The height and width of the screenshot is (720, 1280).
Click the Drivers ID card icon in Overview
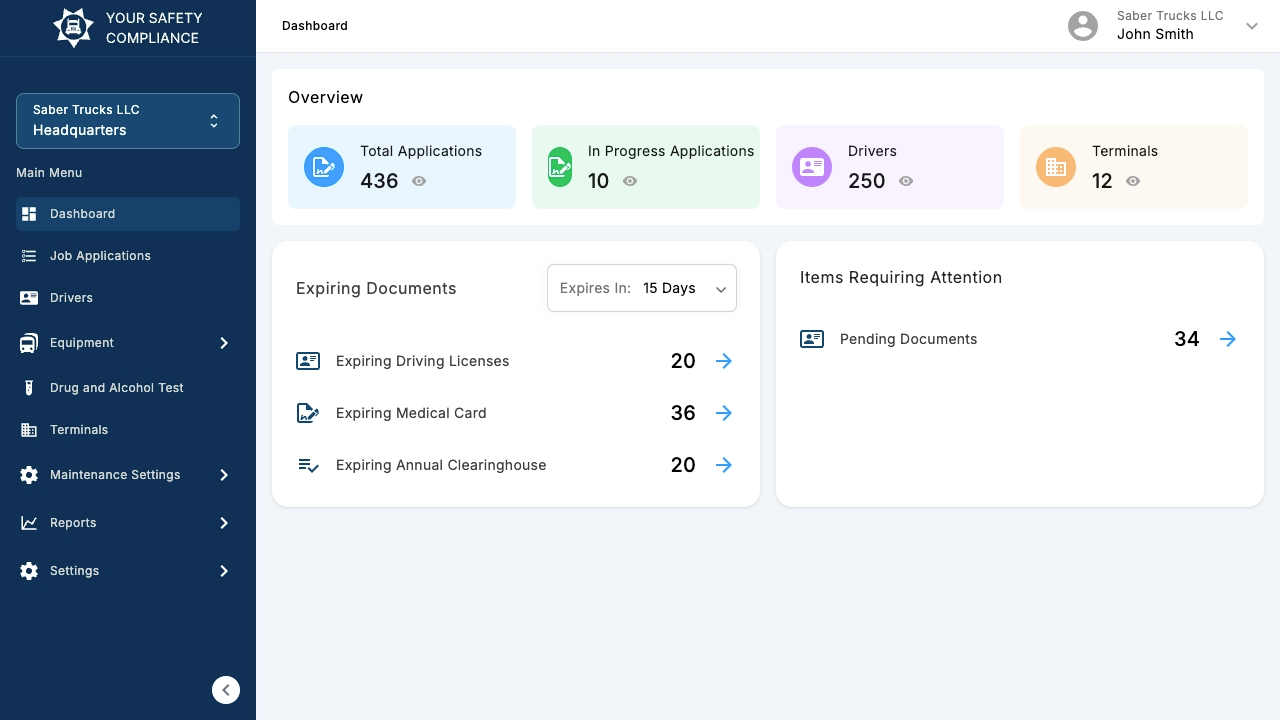tap(812, 167)
